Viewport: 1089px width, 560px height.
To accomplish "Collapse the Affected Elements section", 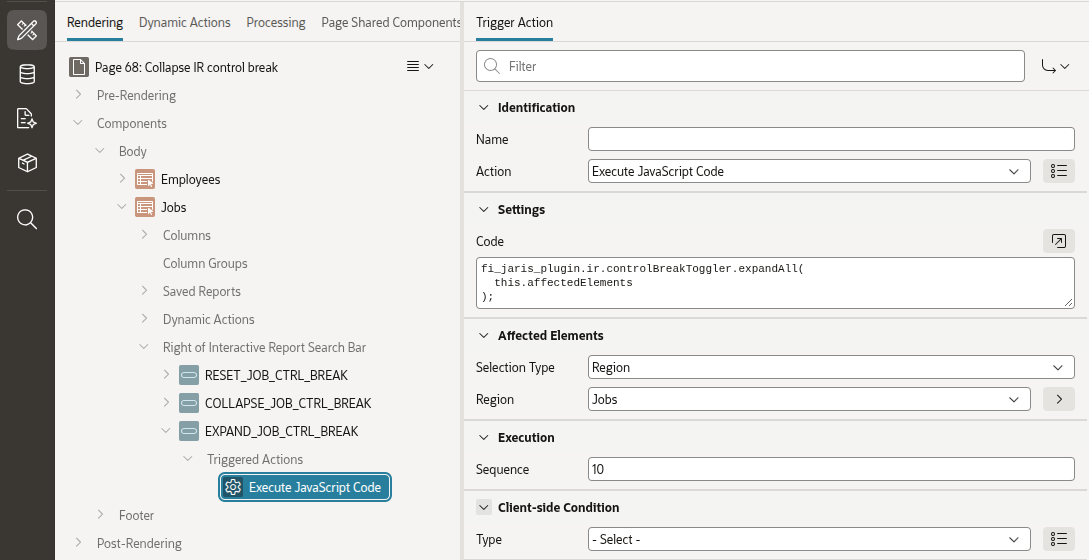I will tap(484, 336).
